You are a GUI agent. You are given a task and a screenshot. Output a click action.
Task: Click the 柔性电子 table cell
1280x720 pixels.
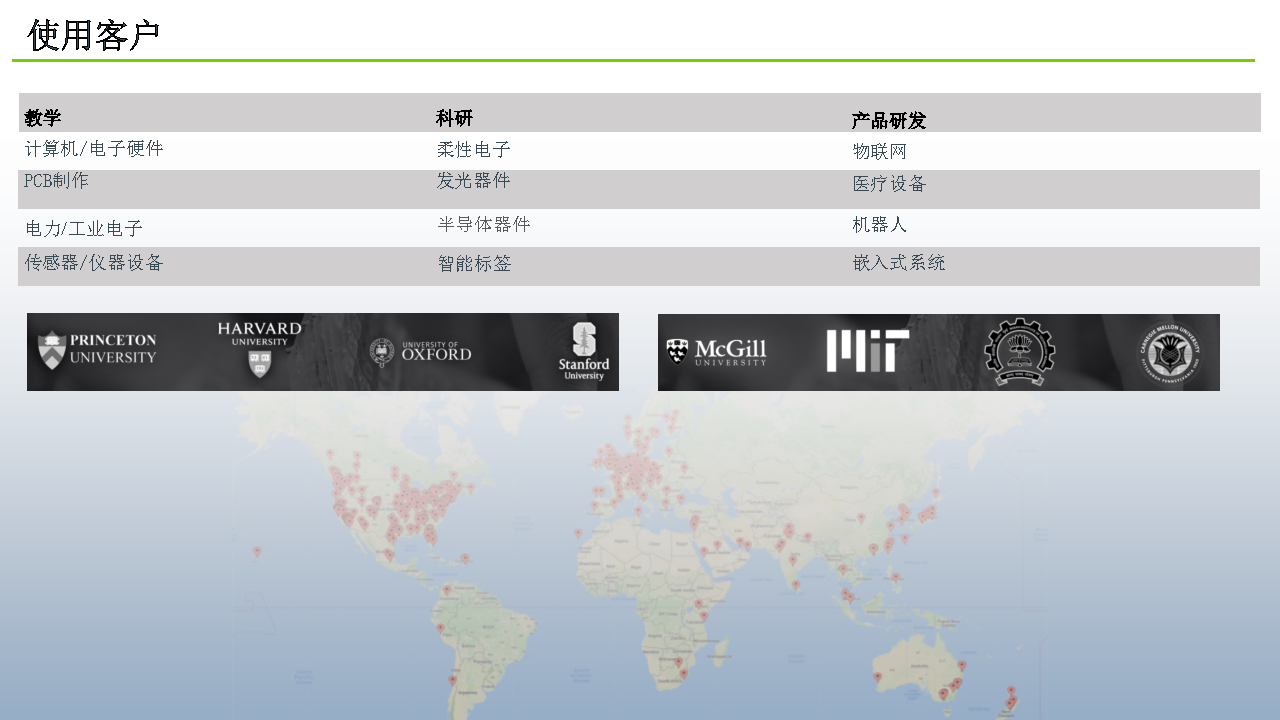[474, 150]
